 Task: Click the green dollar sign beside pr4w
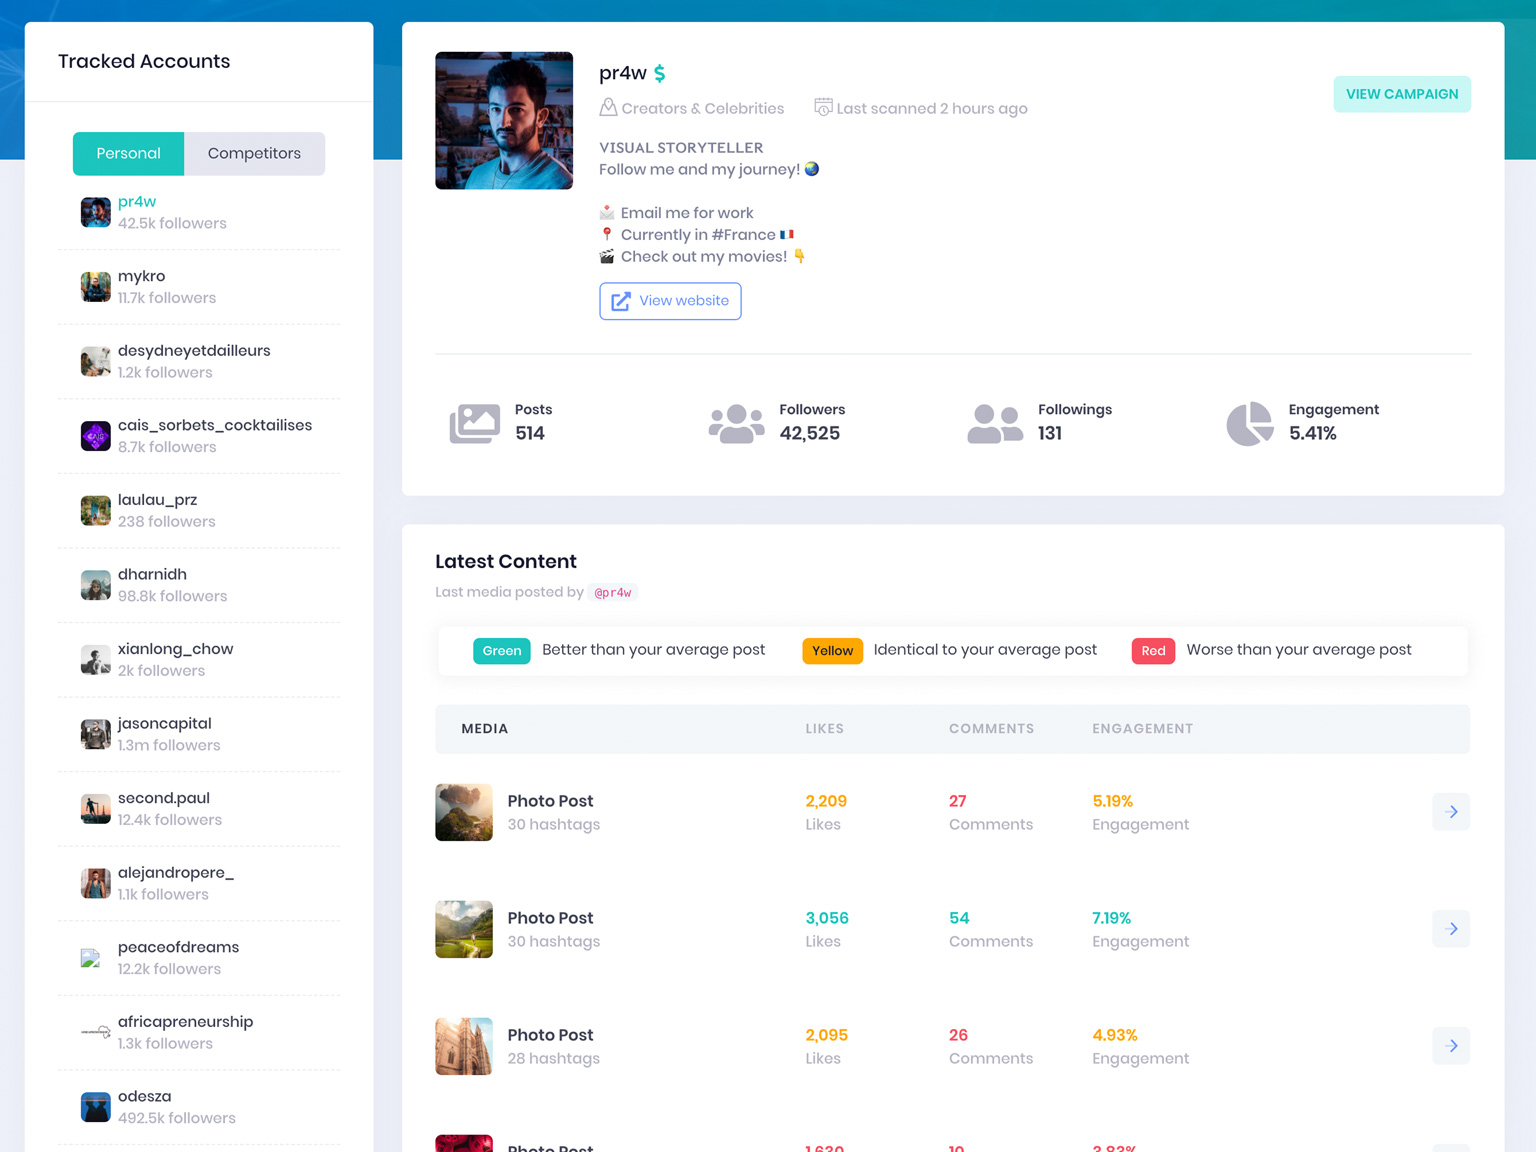[660, 73]
